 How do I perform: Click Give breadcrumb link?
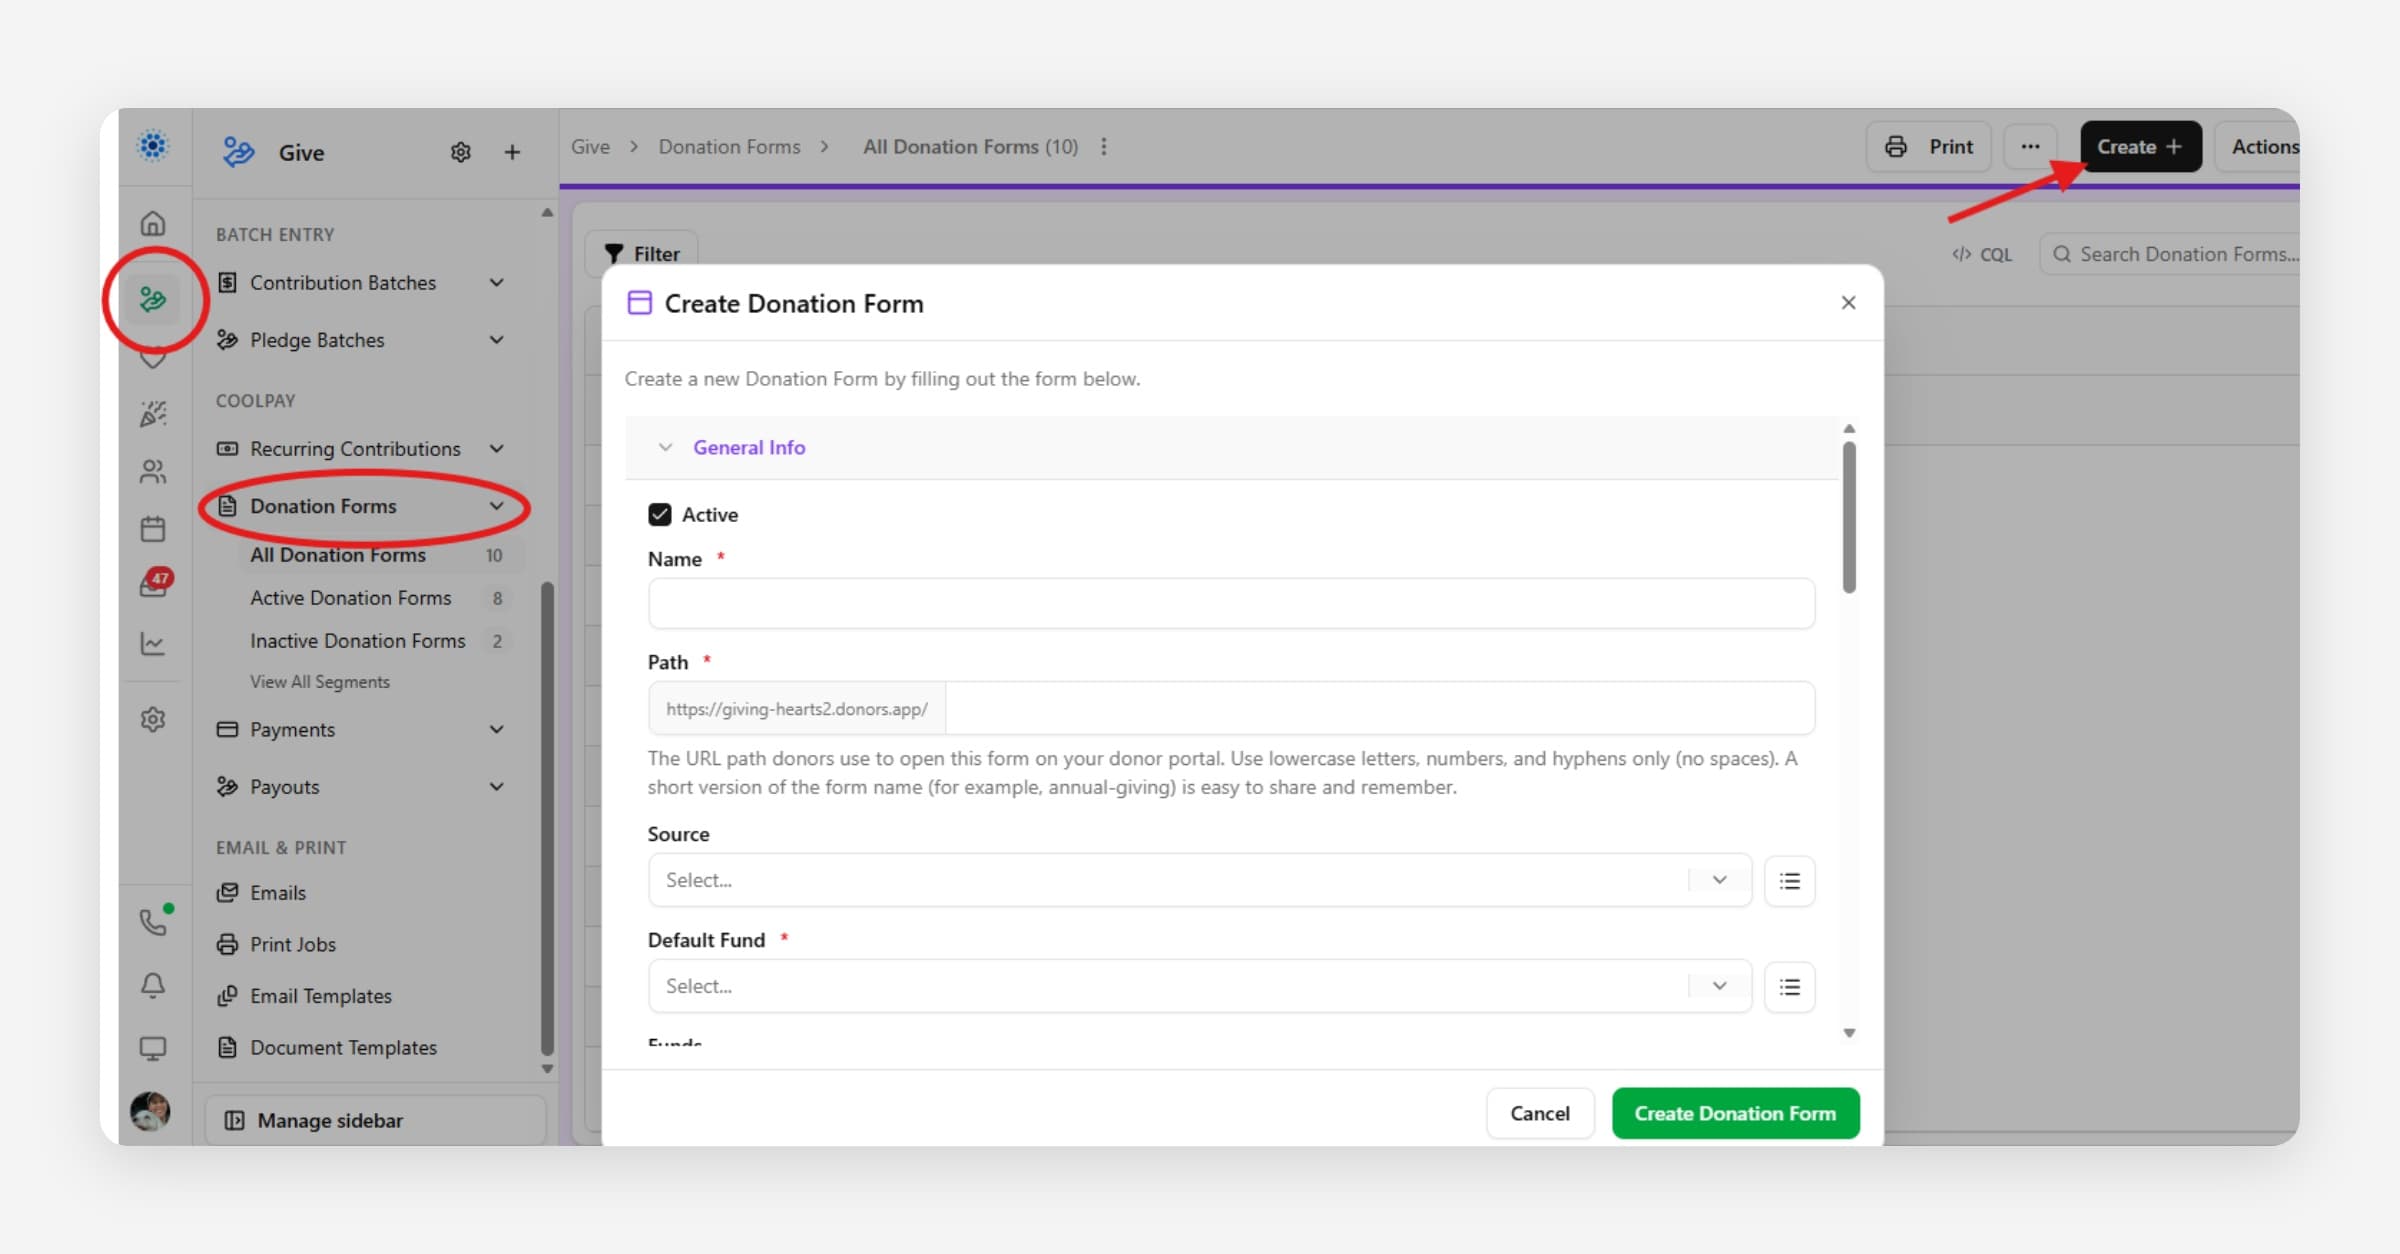(590, 147)
